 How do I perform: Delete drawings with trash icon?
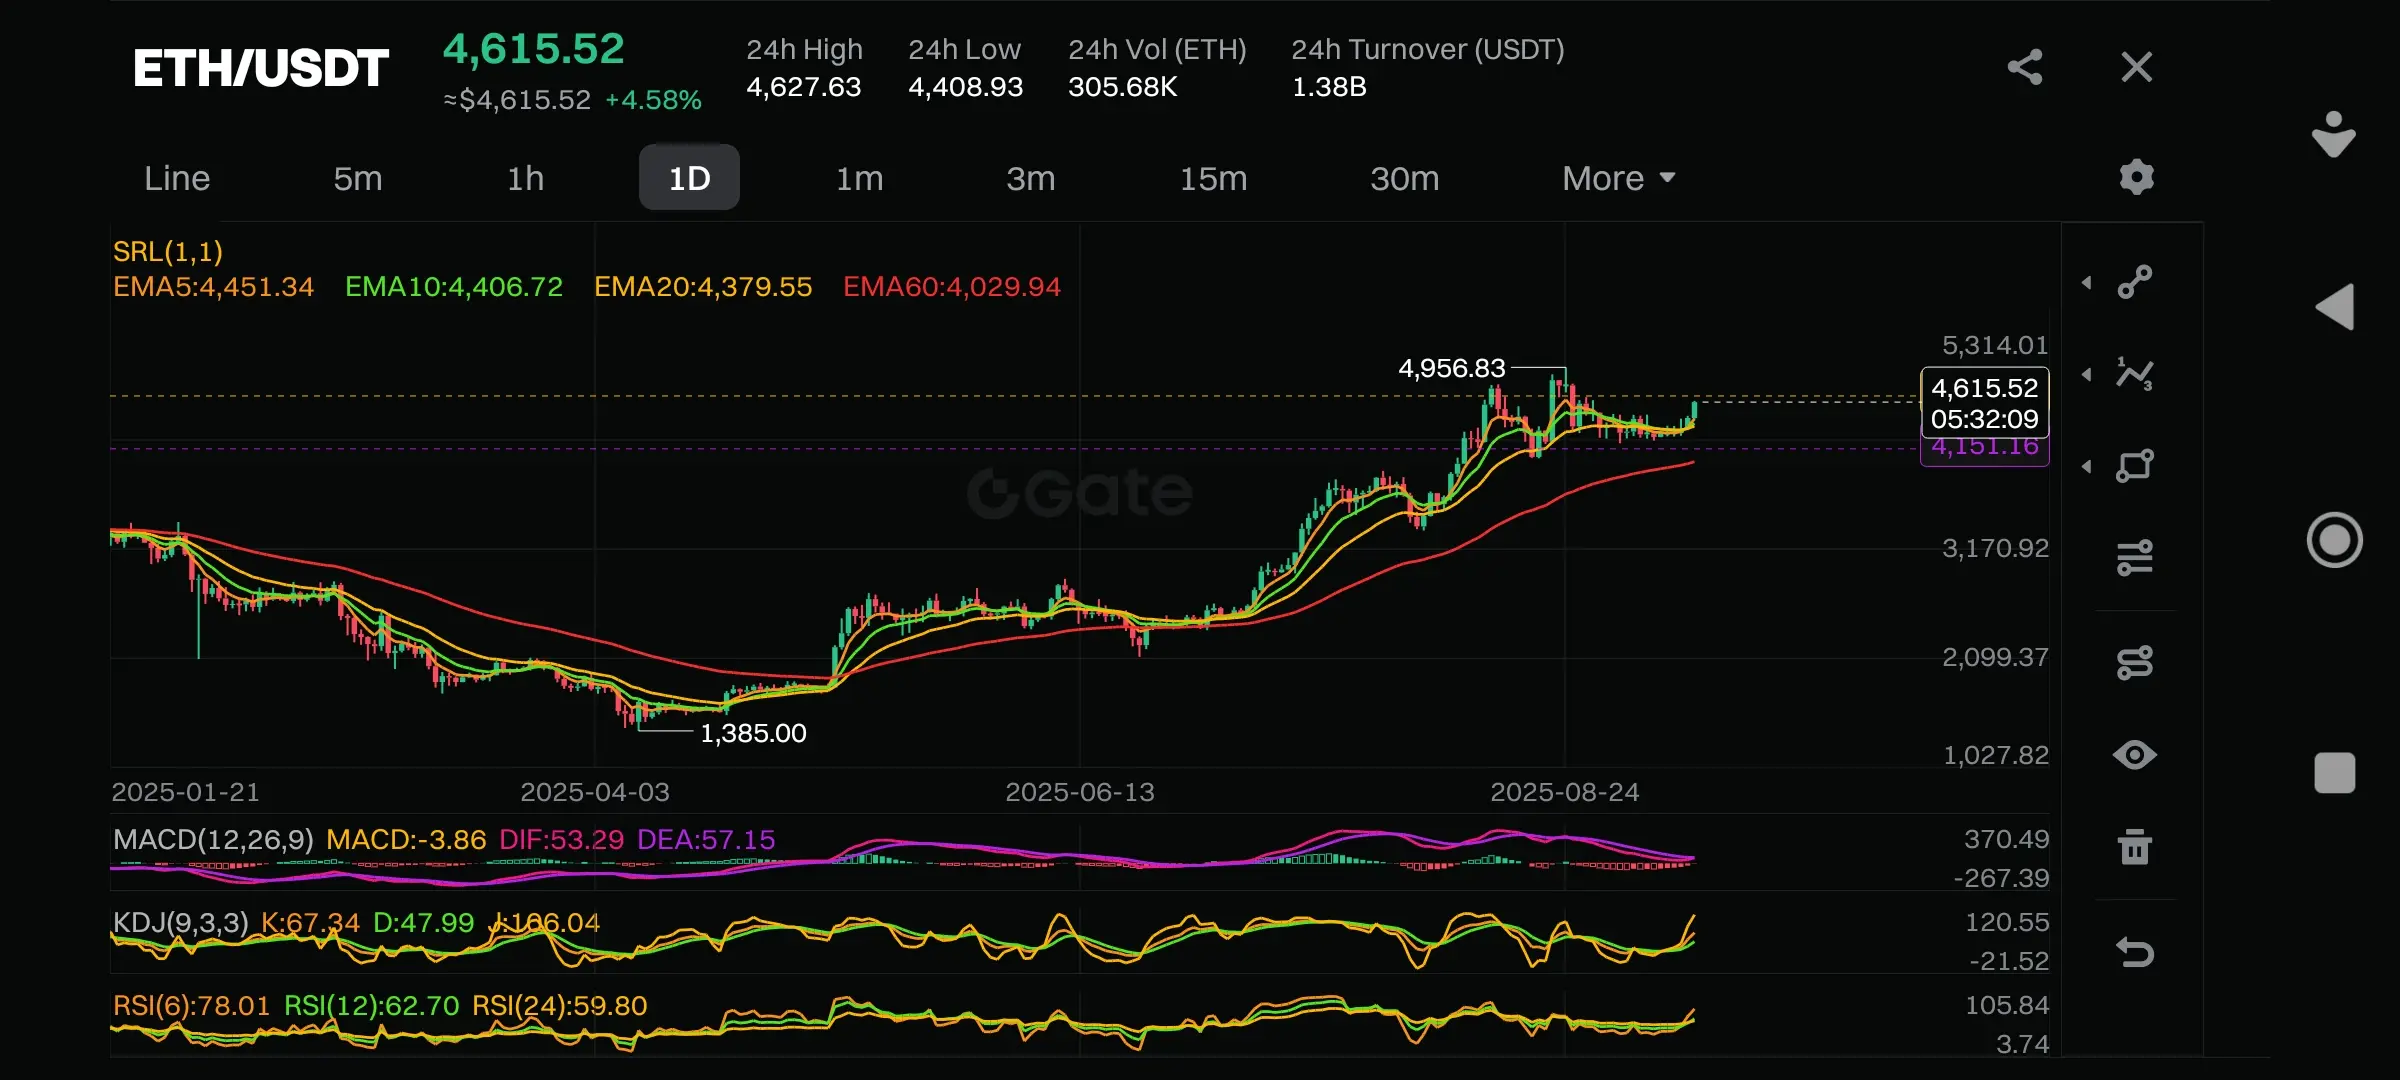click(x=2135, y=847)
